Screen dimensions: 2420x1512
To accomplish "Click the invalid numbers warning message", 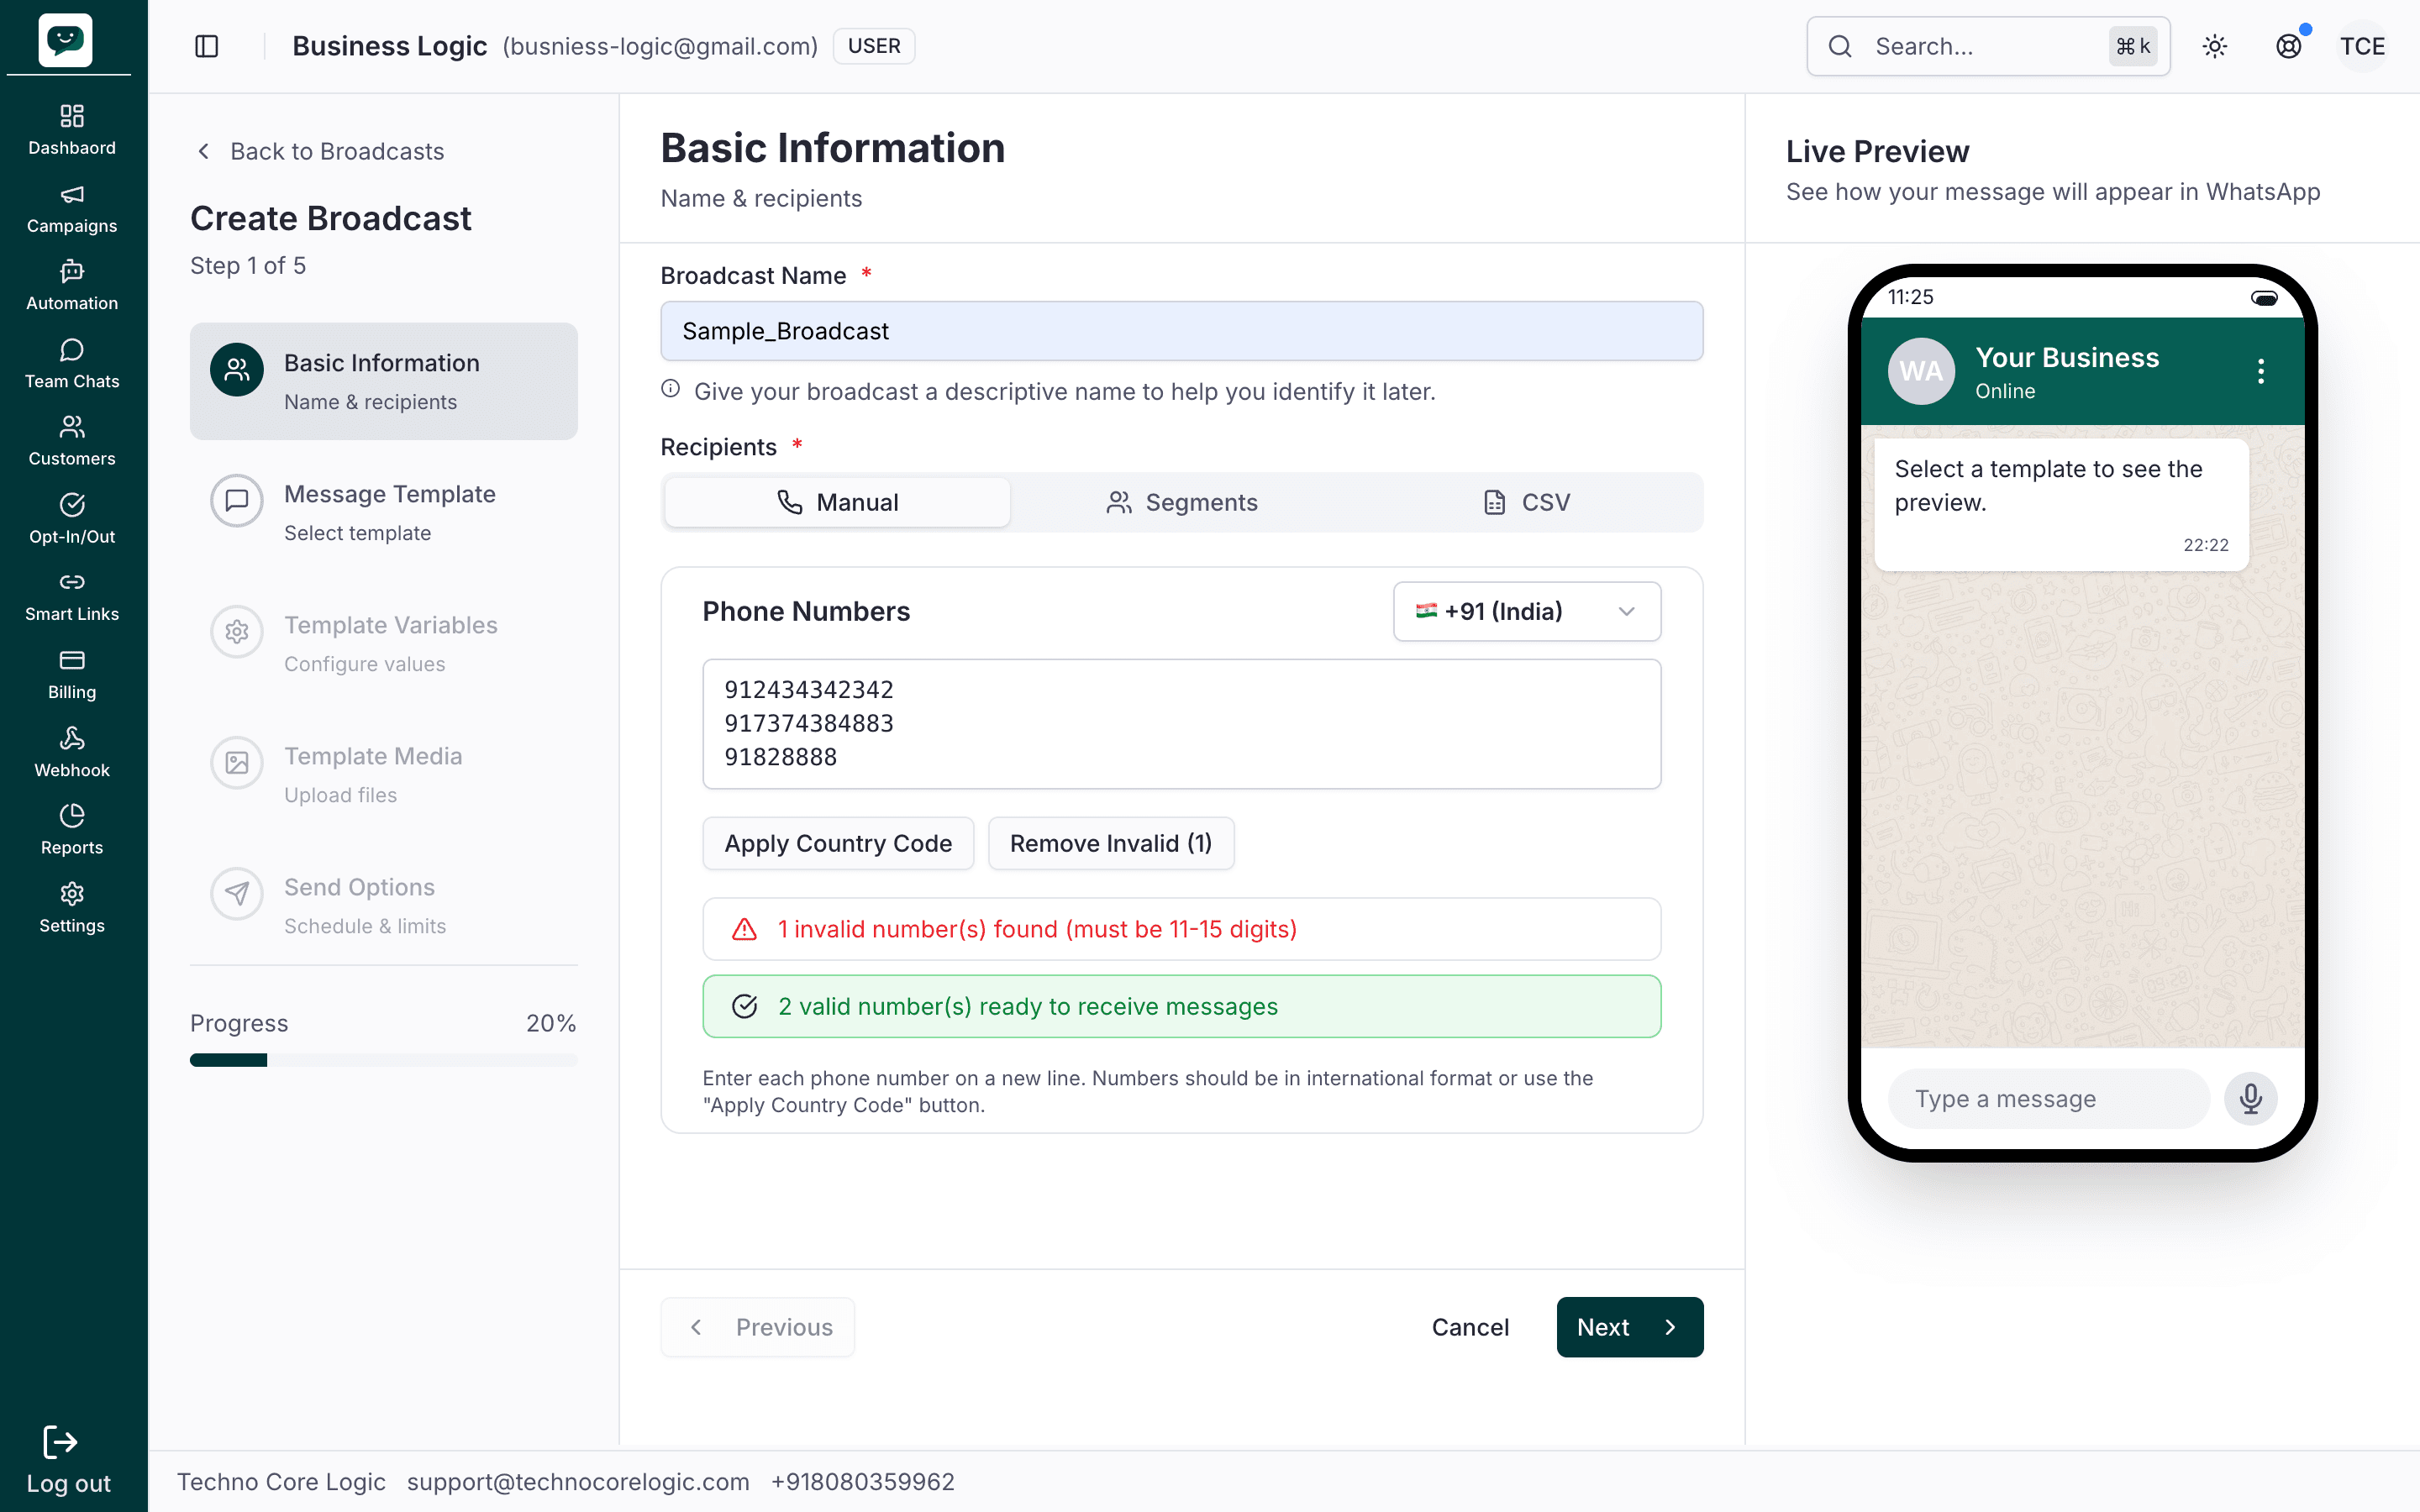I will click(x=1182, y=929).
